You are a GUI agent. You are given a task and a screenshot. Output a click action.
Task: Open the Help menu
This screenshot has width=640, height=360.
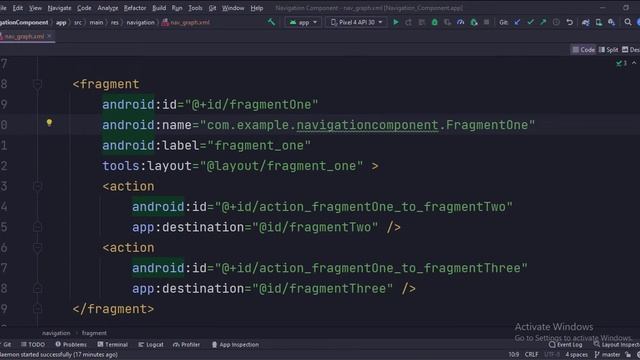(x=257, y=8)
